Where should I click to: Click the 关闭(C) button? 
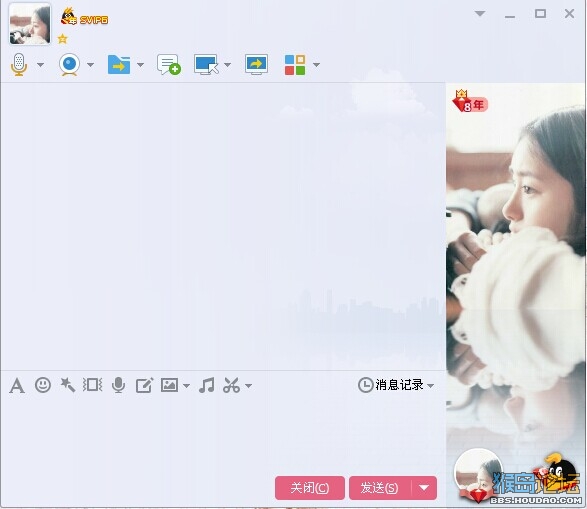click(x=310, y=488)
